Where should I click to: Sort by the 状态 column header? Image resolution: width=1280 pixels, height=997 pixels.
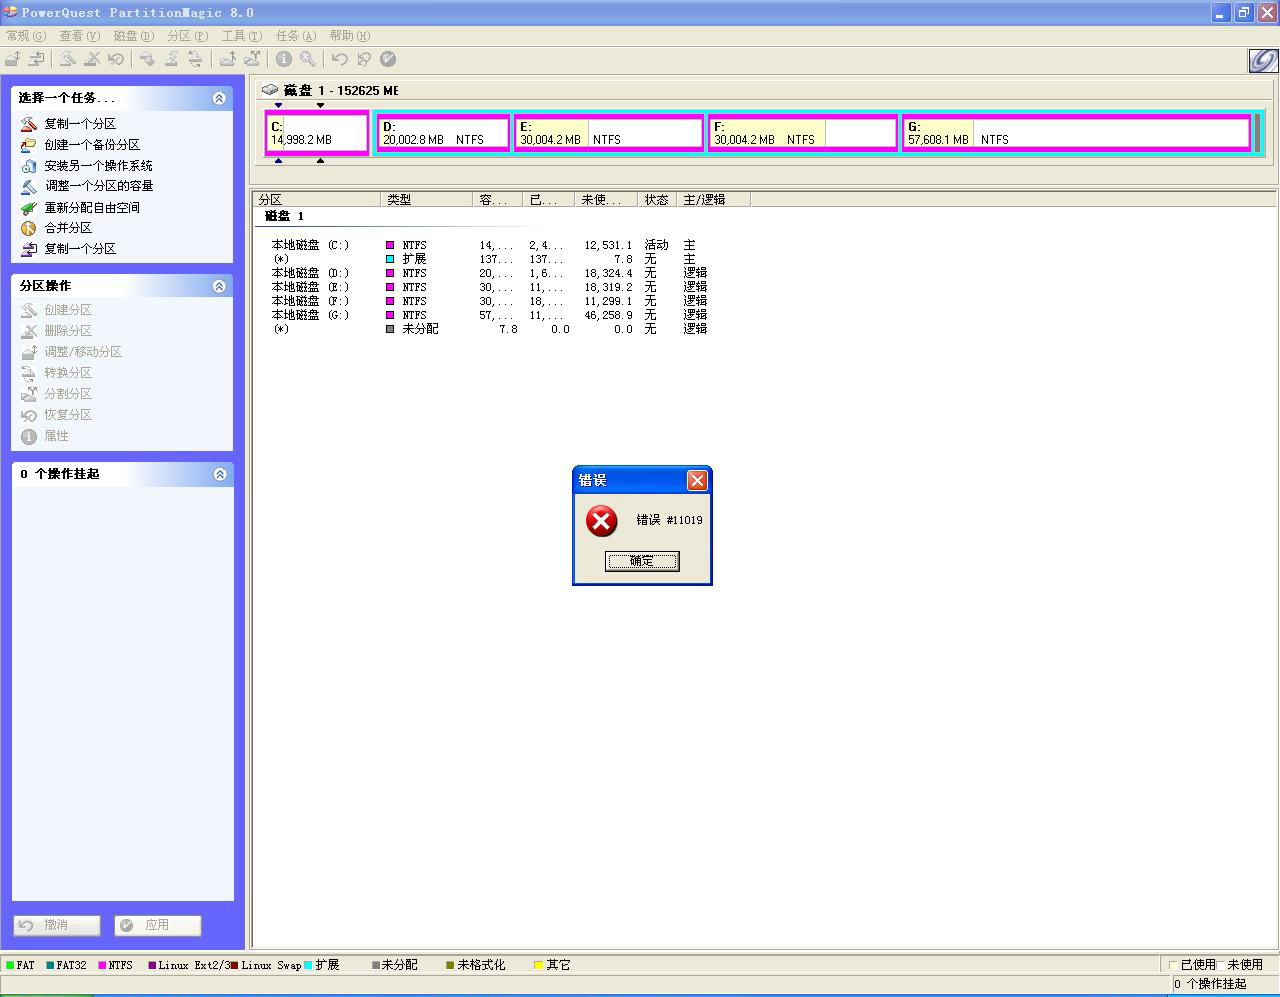(658, 200)
